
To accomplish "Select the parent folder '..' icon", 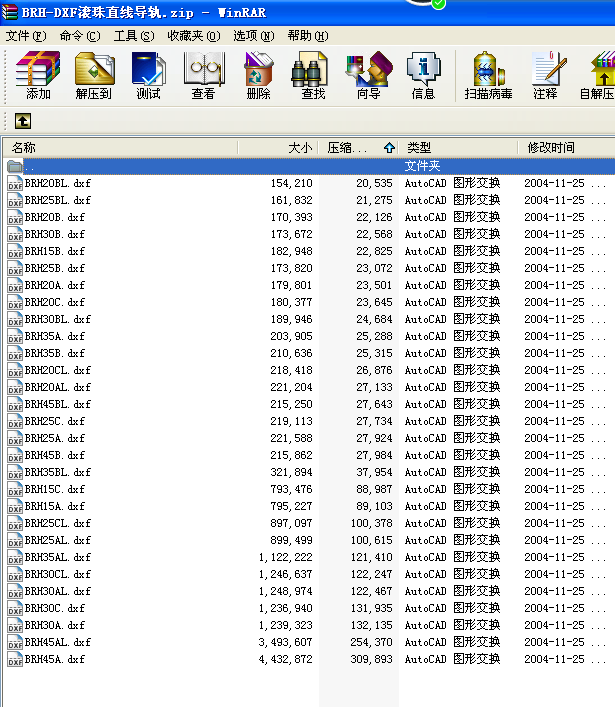I will [x=15, y=166].
